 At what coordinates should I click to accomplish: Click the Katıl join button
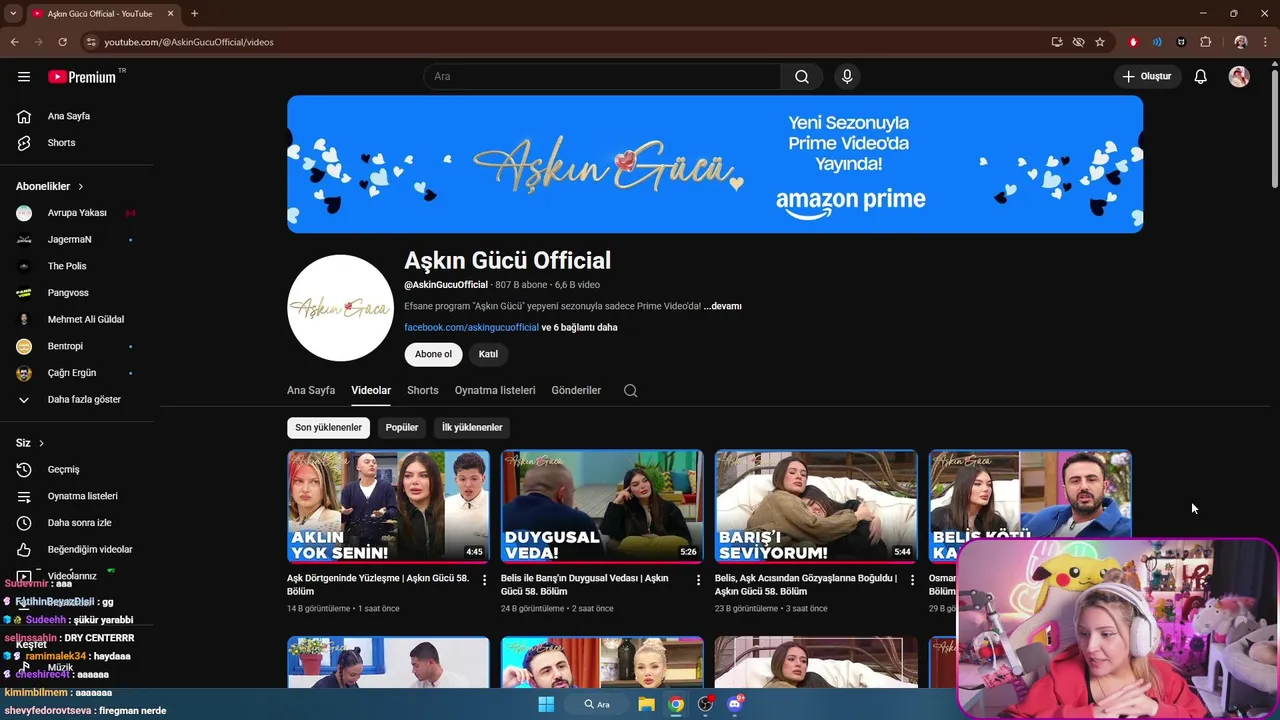488,354
